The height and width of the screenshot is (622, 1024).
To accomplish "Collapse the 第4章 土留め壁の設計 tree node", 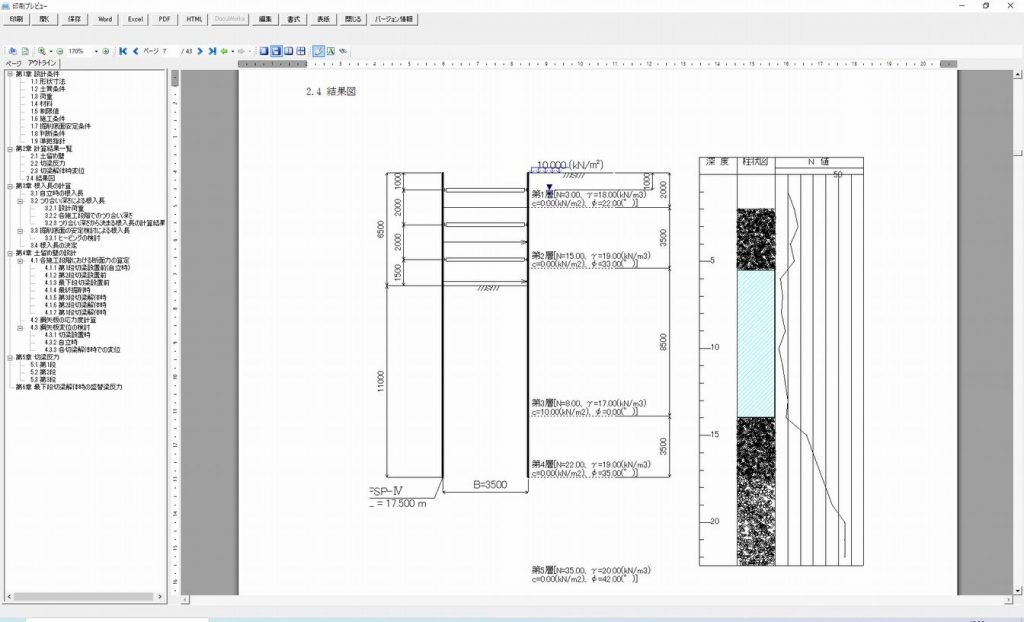I will click(x=9, y=253).
